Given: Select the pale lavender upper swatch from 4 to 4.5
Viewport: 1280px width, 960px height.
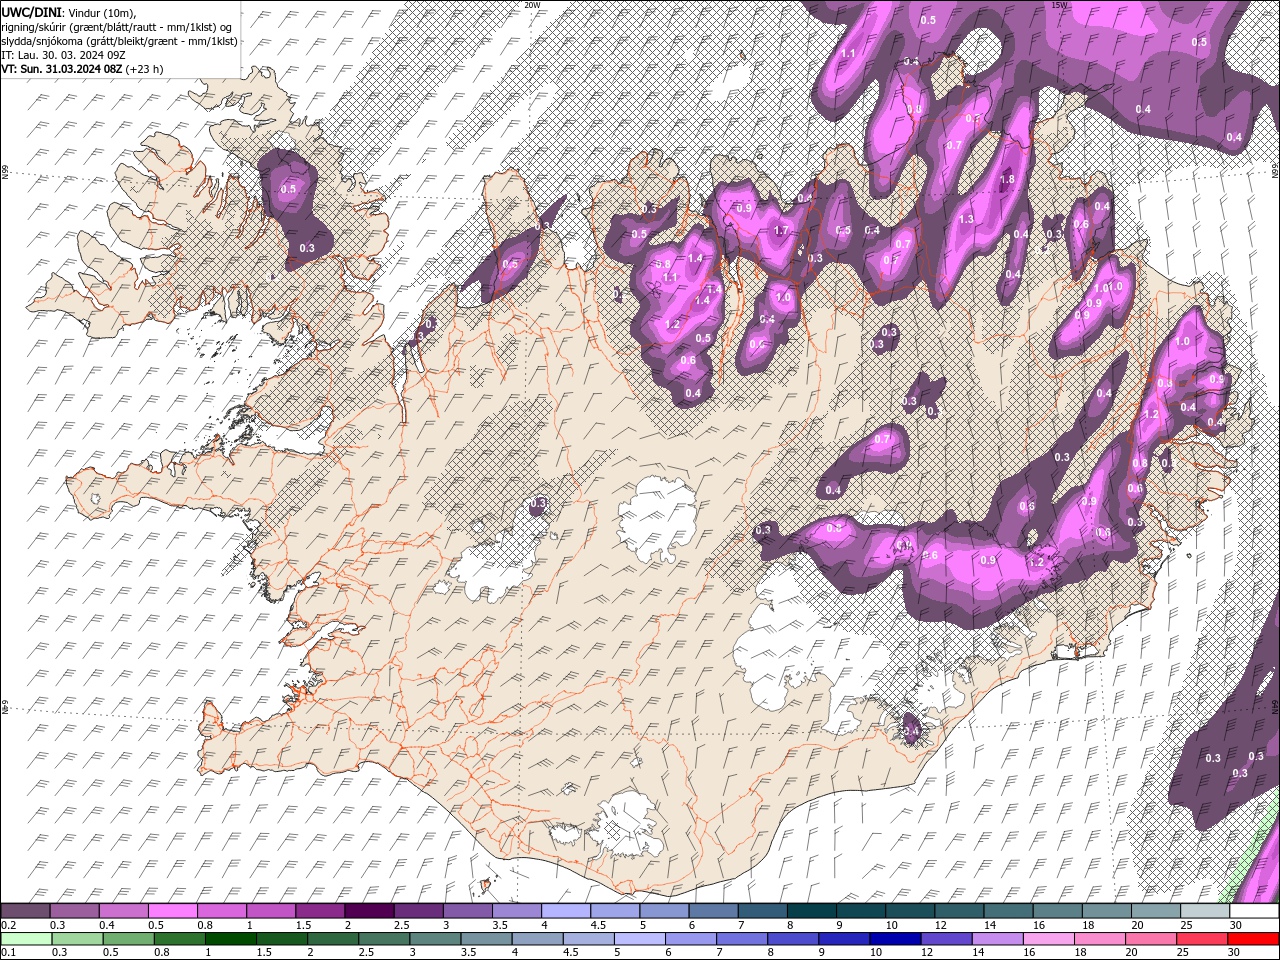Looking at the screenshot, I should tap(565, 911).
